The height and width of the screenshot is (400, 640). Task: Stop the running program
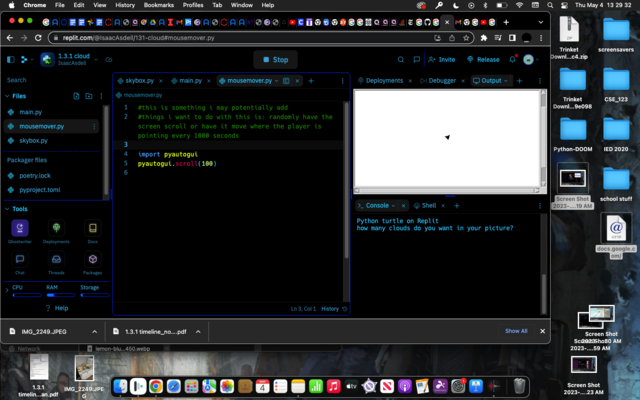pos(275,60)
